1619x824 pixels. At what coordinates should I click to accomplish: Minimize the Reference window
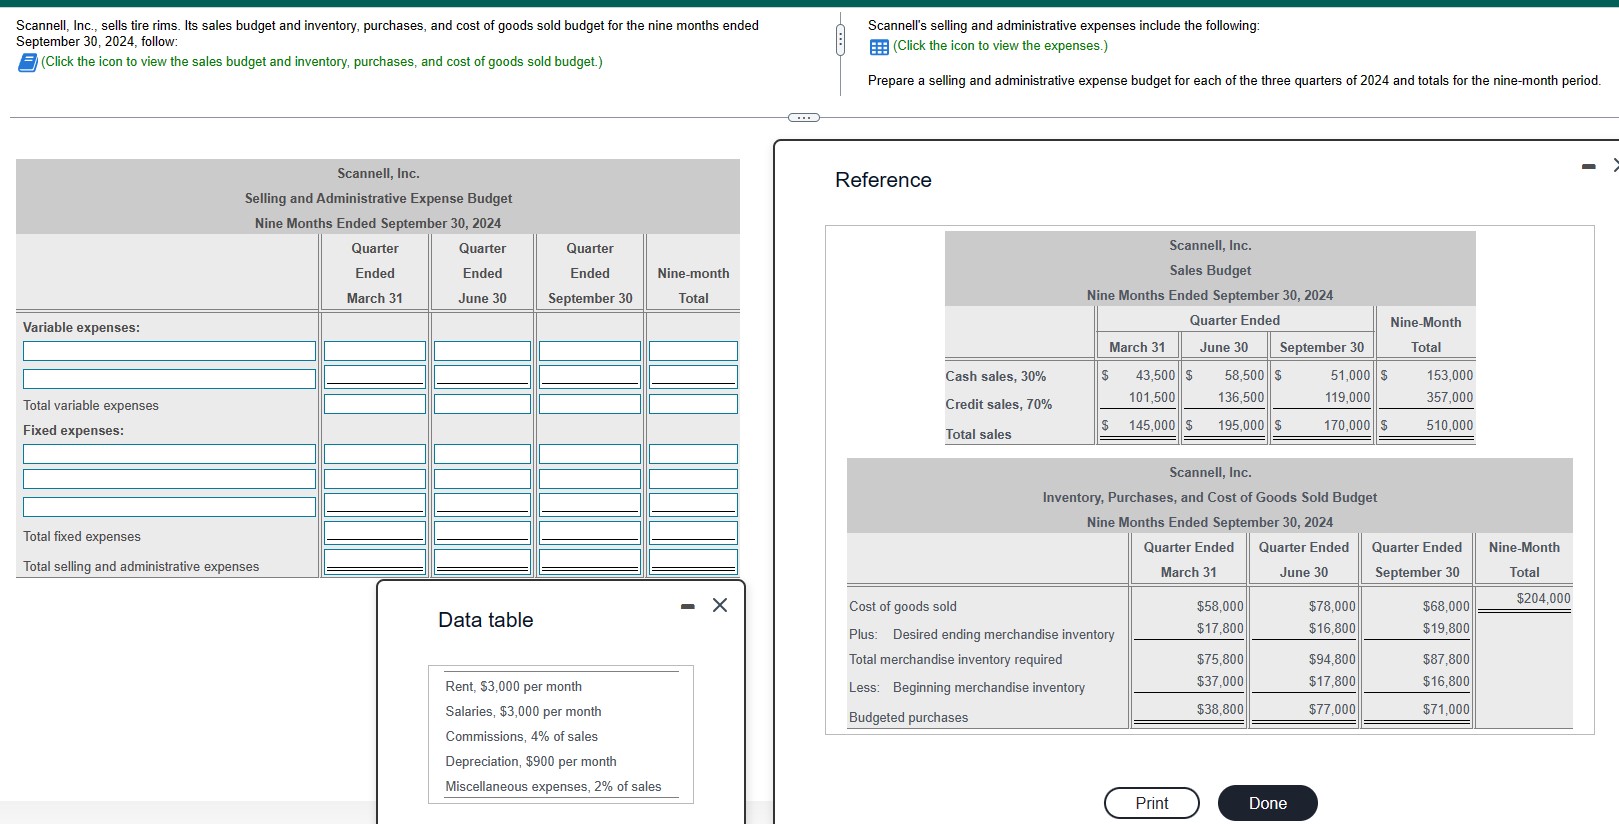[x=1589, y=166]
